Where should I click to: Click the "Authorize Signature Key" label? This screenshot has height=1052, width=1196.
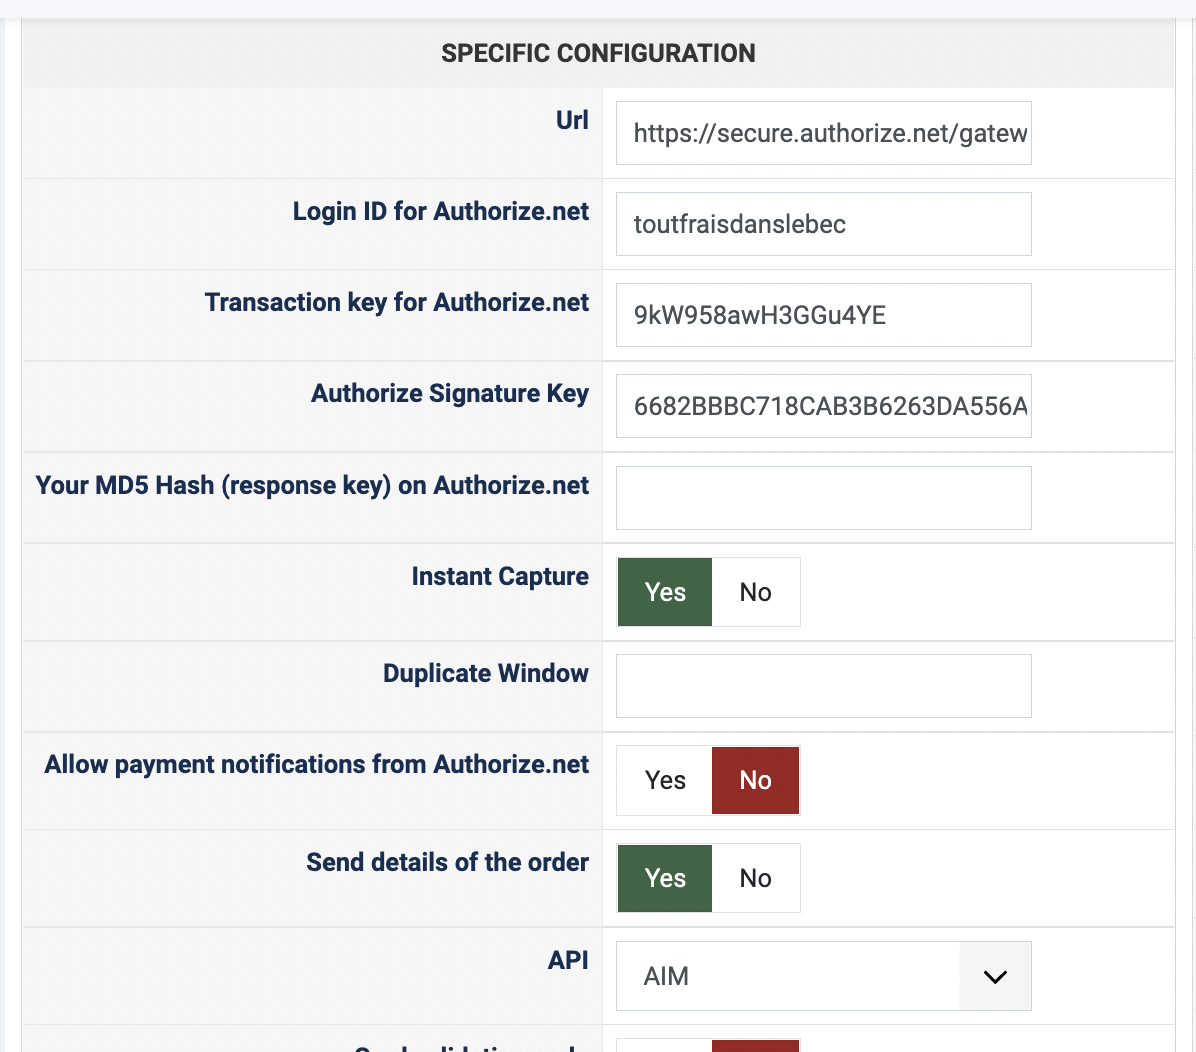click(x=450, y=393)
